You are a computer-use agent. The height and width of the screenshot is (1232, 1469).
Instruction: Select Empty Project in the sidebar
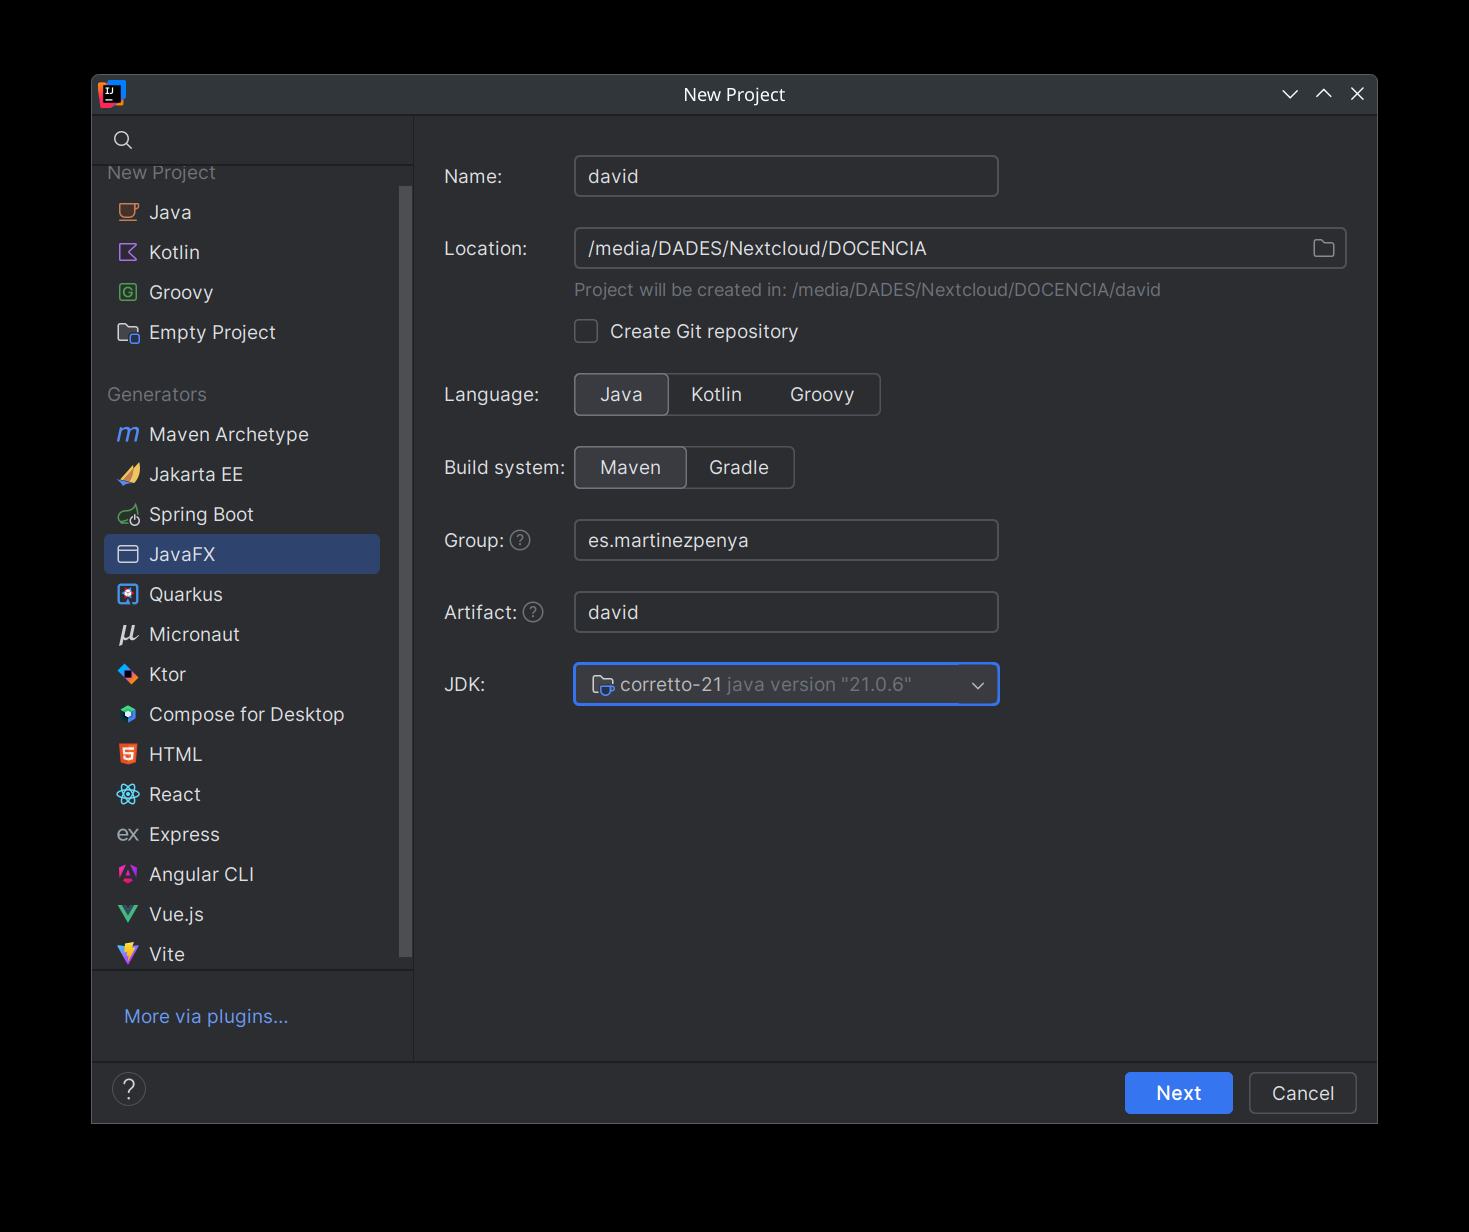pyautogui.click(x=212, y=332)
